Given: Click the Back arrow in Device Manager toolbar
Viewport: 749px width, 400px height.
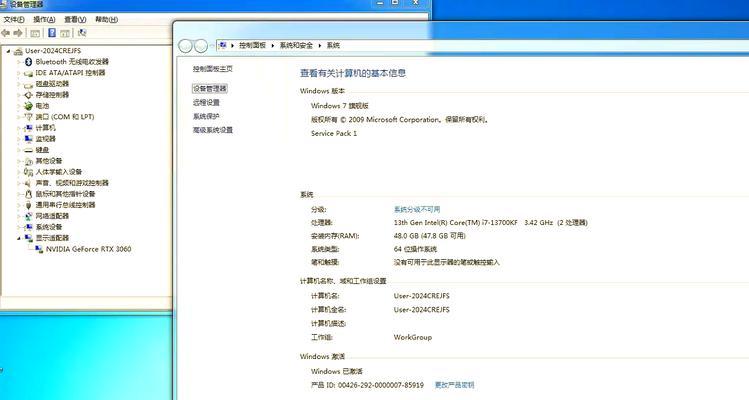Looking at the screenshot, I should click(x=6, y=33).
